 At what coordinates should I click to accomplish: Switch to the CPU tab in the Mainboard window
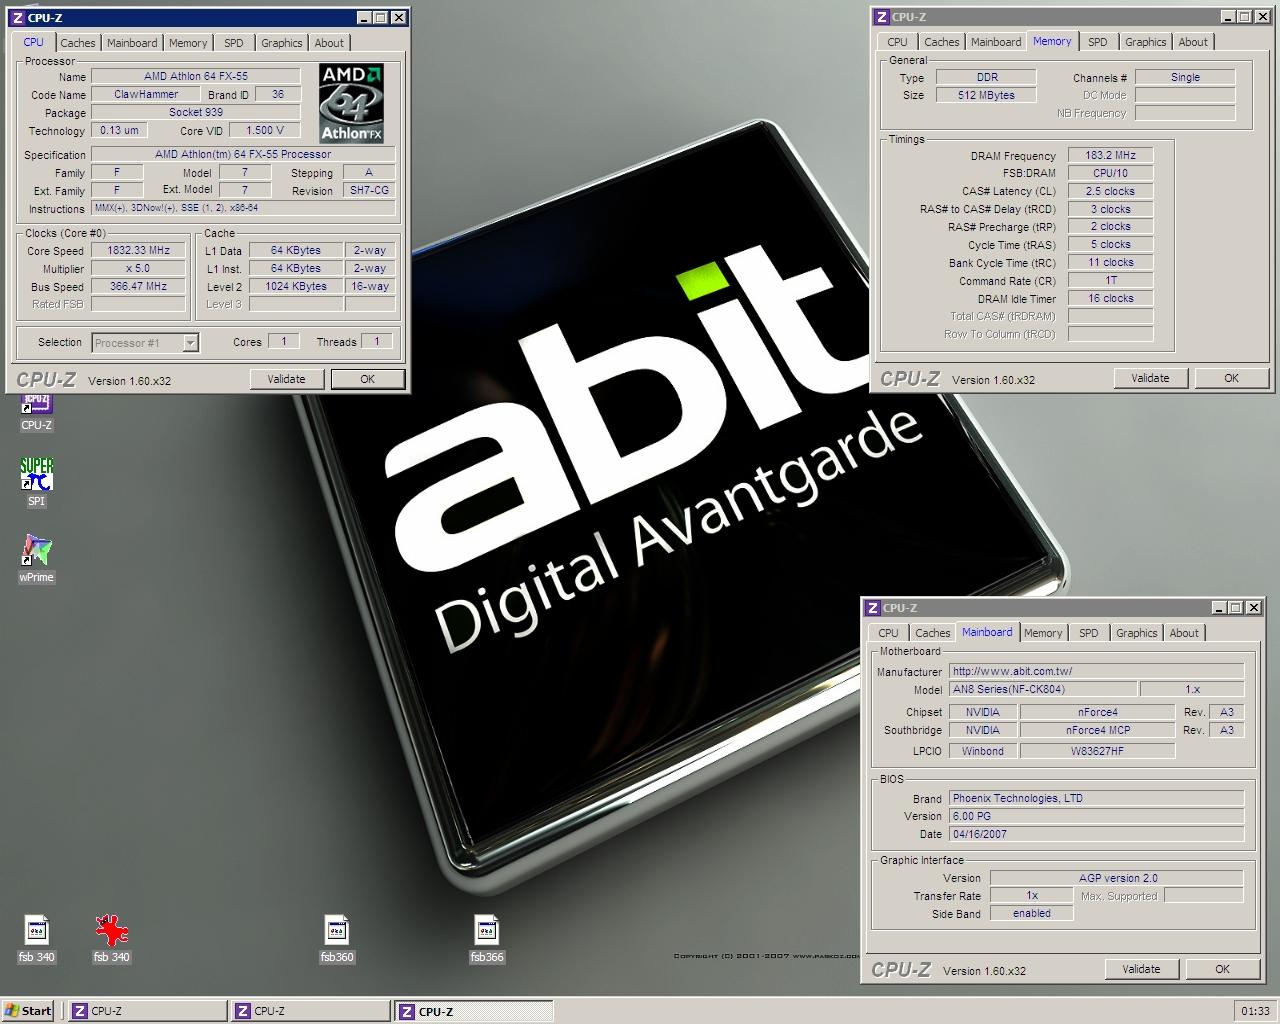[x=888, y=633]
